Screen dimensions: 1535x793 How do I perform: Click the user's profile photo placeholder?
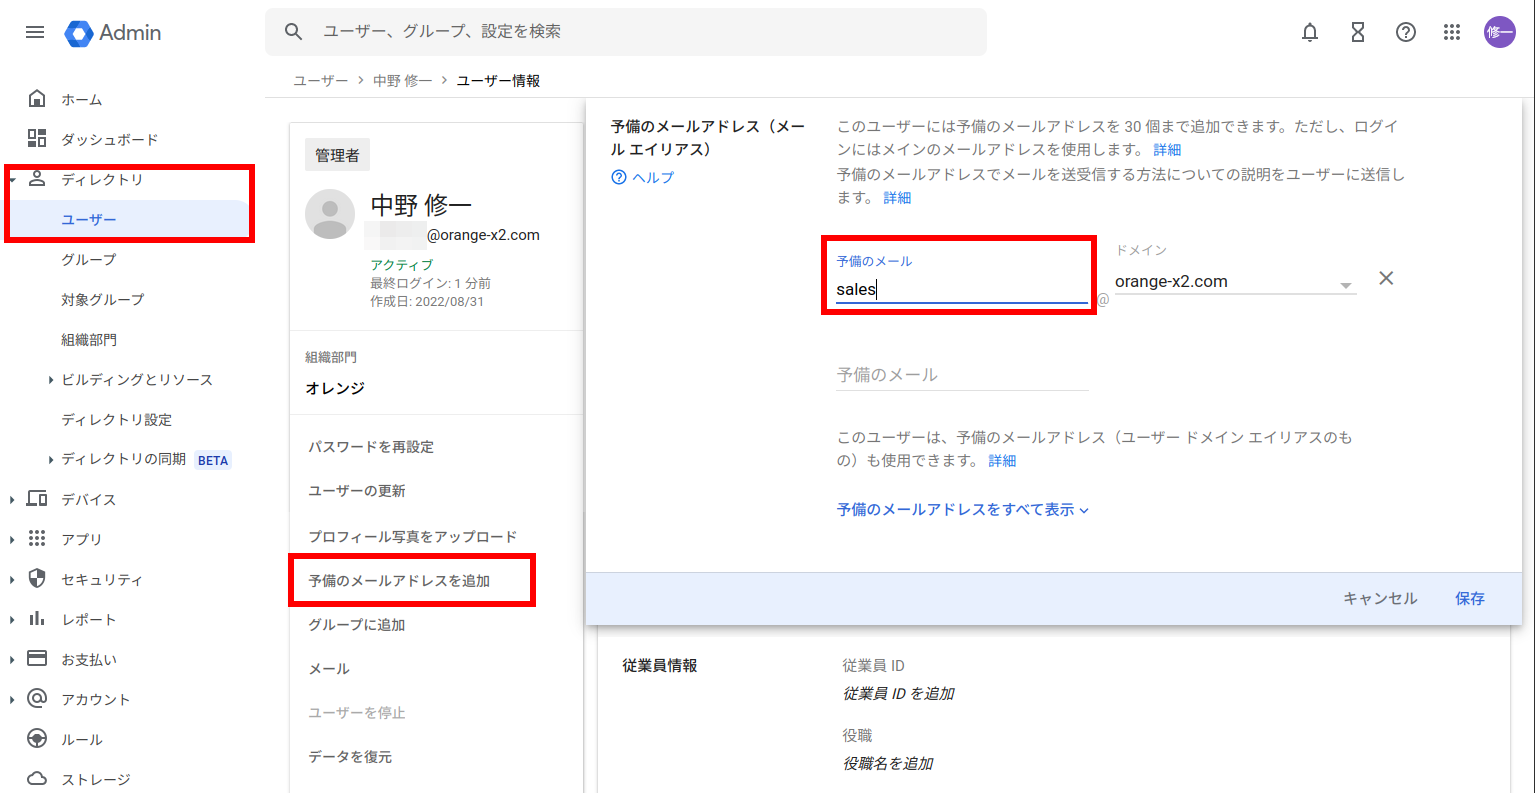(x=330, y=215)
